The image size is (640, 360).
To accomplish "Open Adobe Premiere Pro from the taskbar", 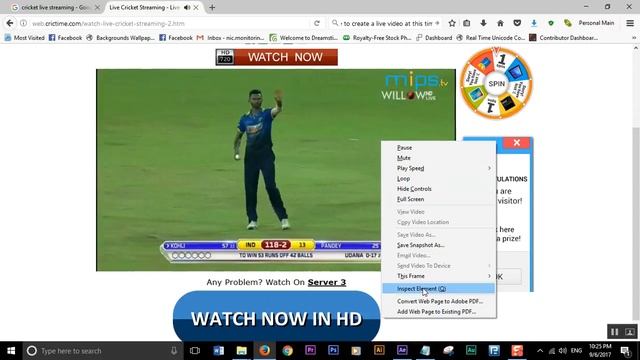I will point(310,351).
